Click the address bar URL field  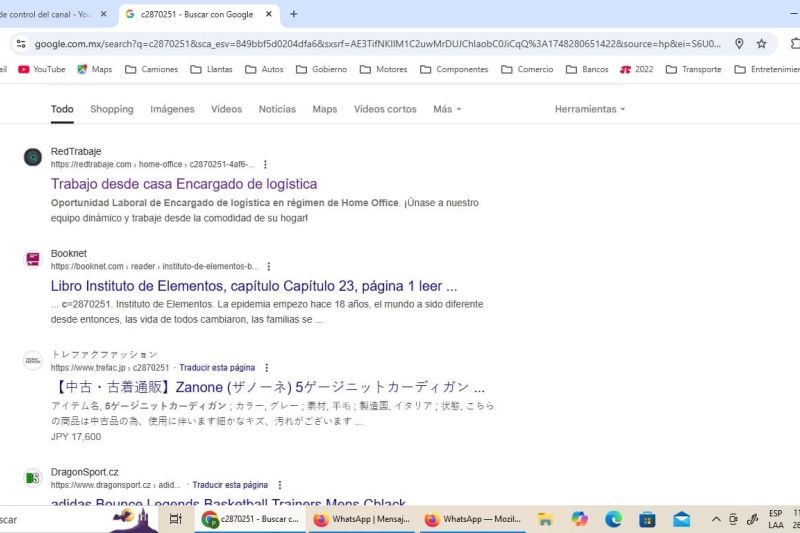(378, 44)
